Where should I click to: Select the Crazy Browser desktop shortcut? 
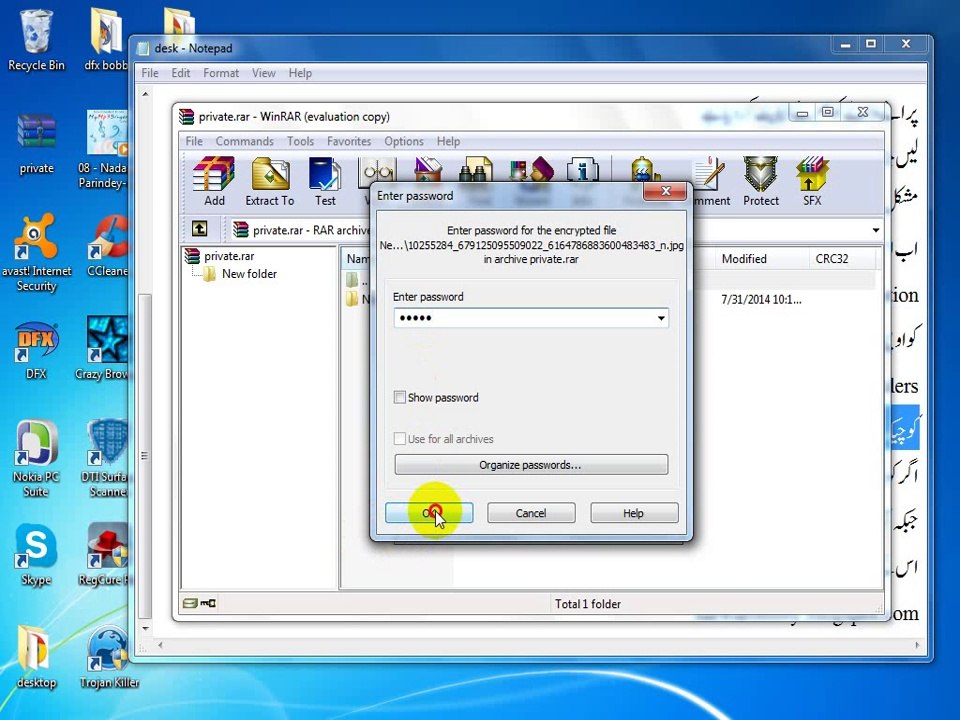click(104, 348)
